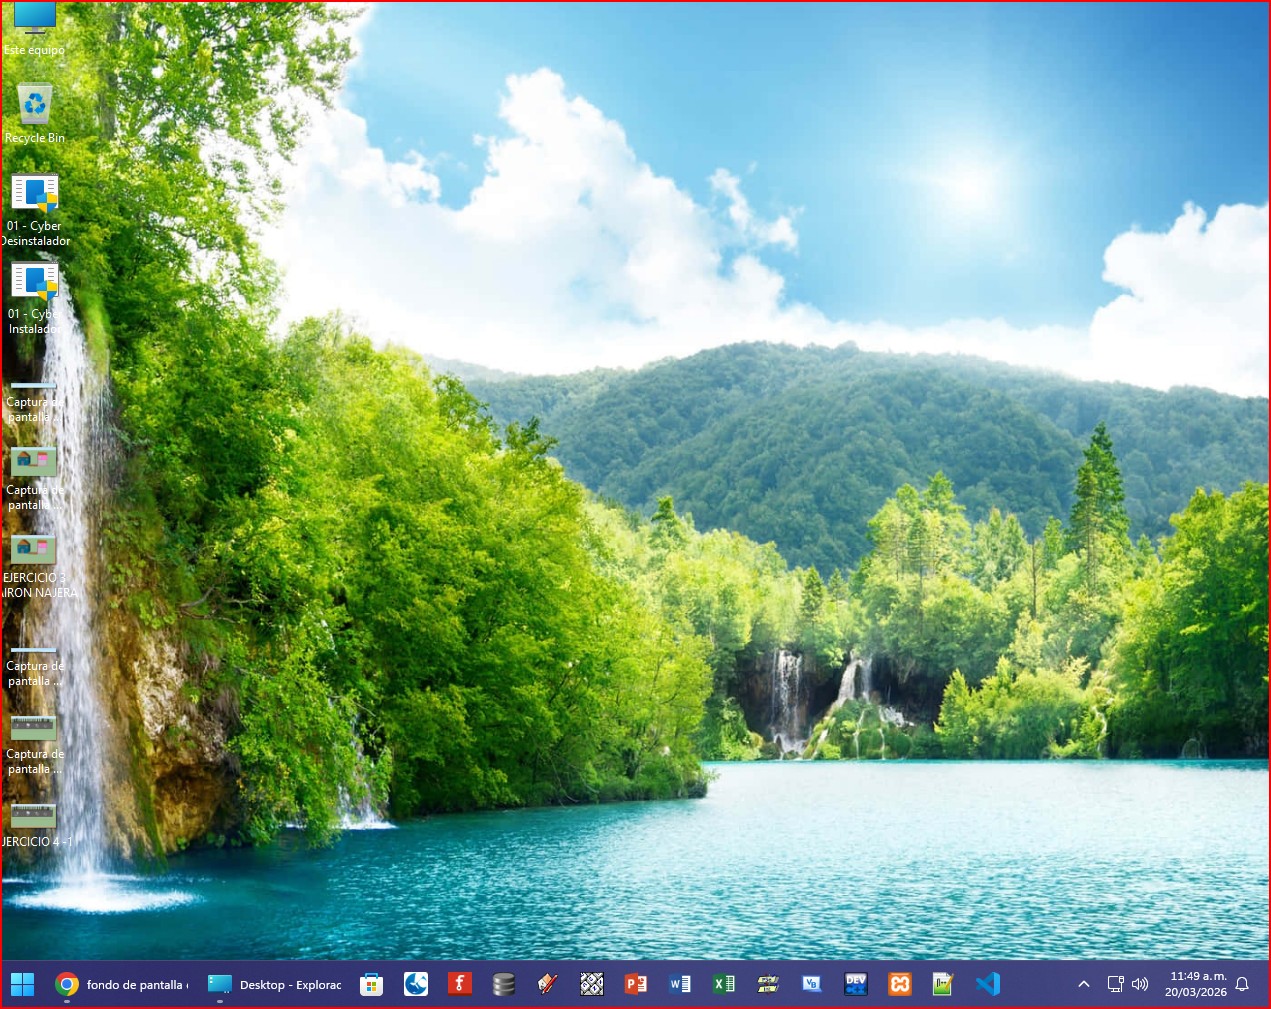
Task: Open network settings from the system tray
Action: point(1115,984)
